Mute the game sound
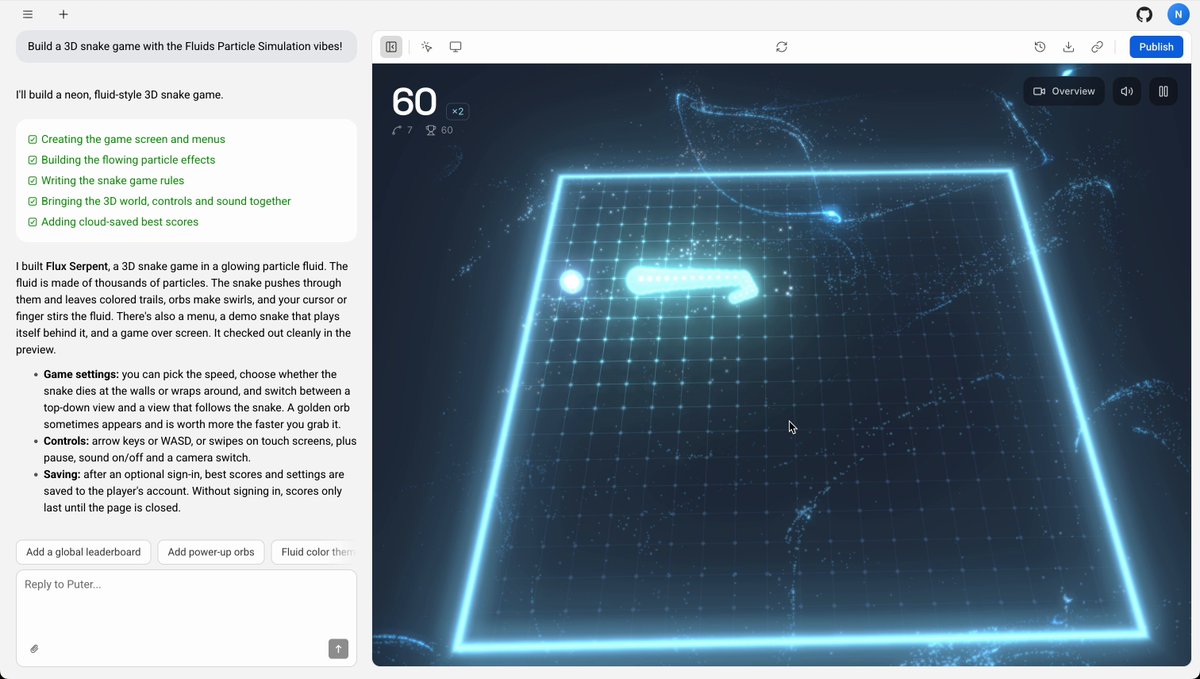 coord(1127,91)
